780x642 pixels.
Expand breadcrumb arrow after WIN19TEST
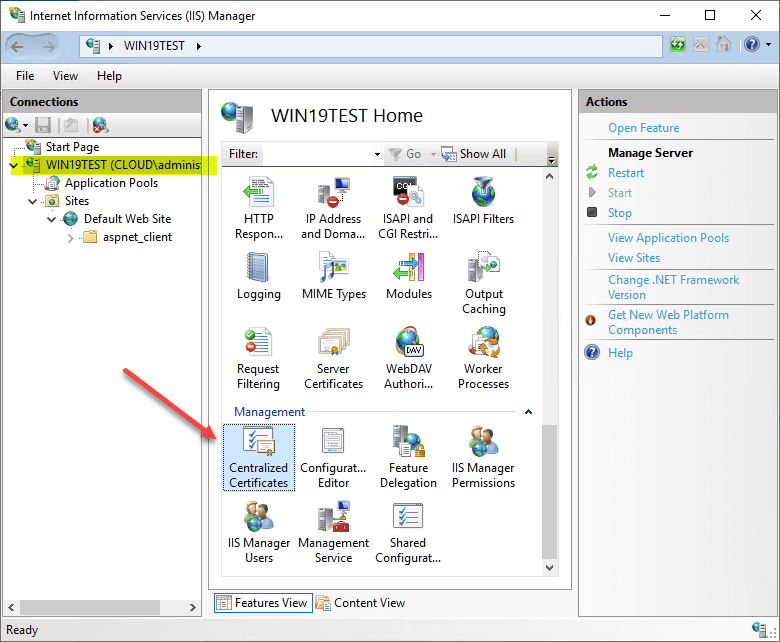pyautogui.click(x=198, y=46)
